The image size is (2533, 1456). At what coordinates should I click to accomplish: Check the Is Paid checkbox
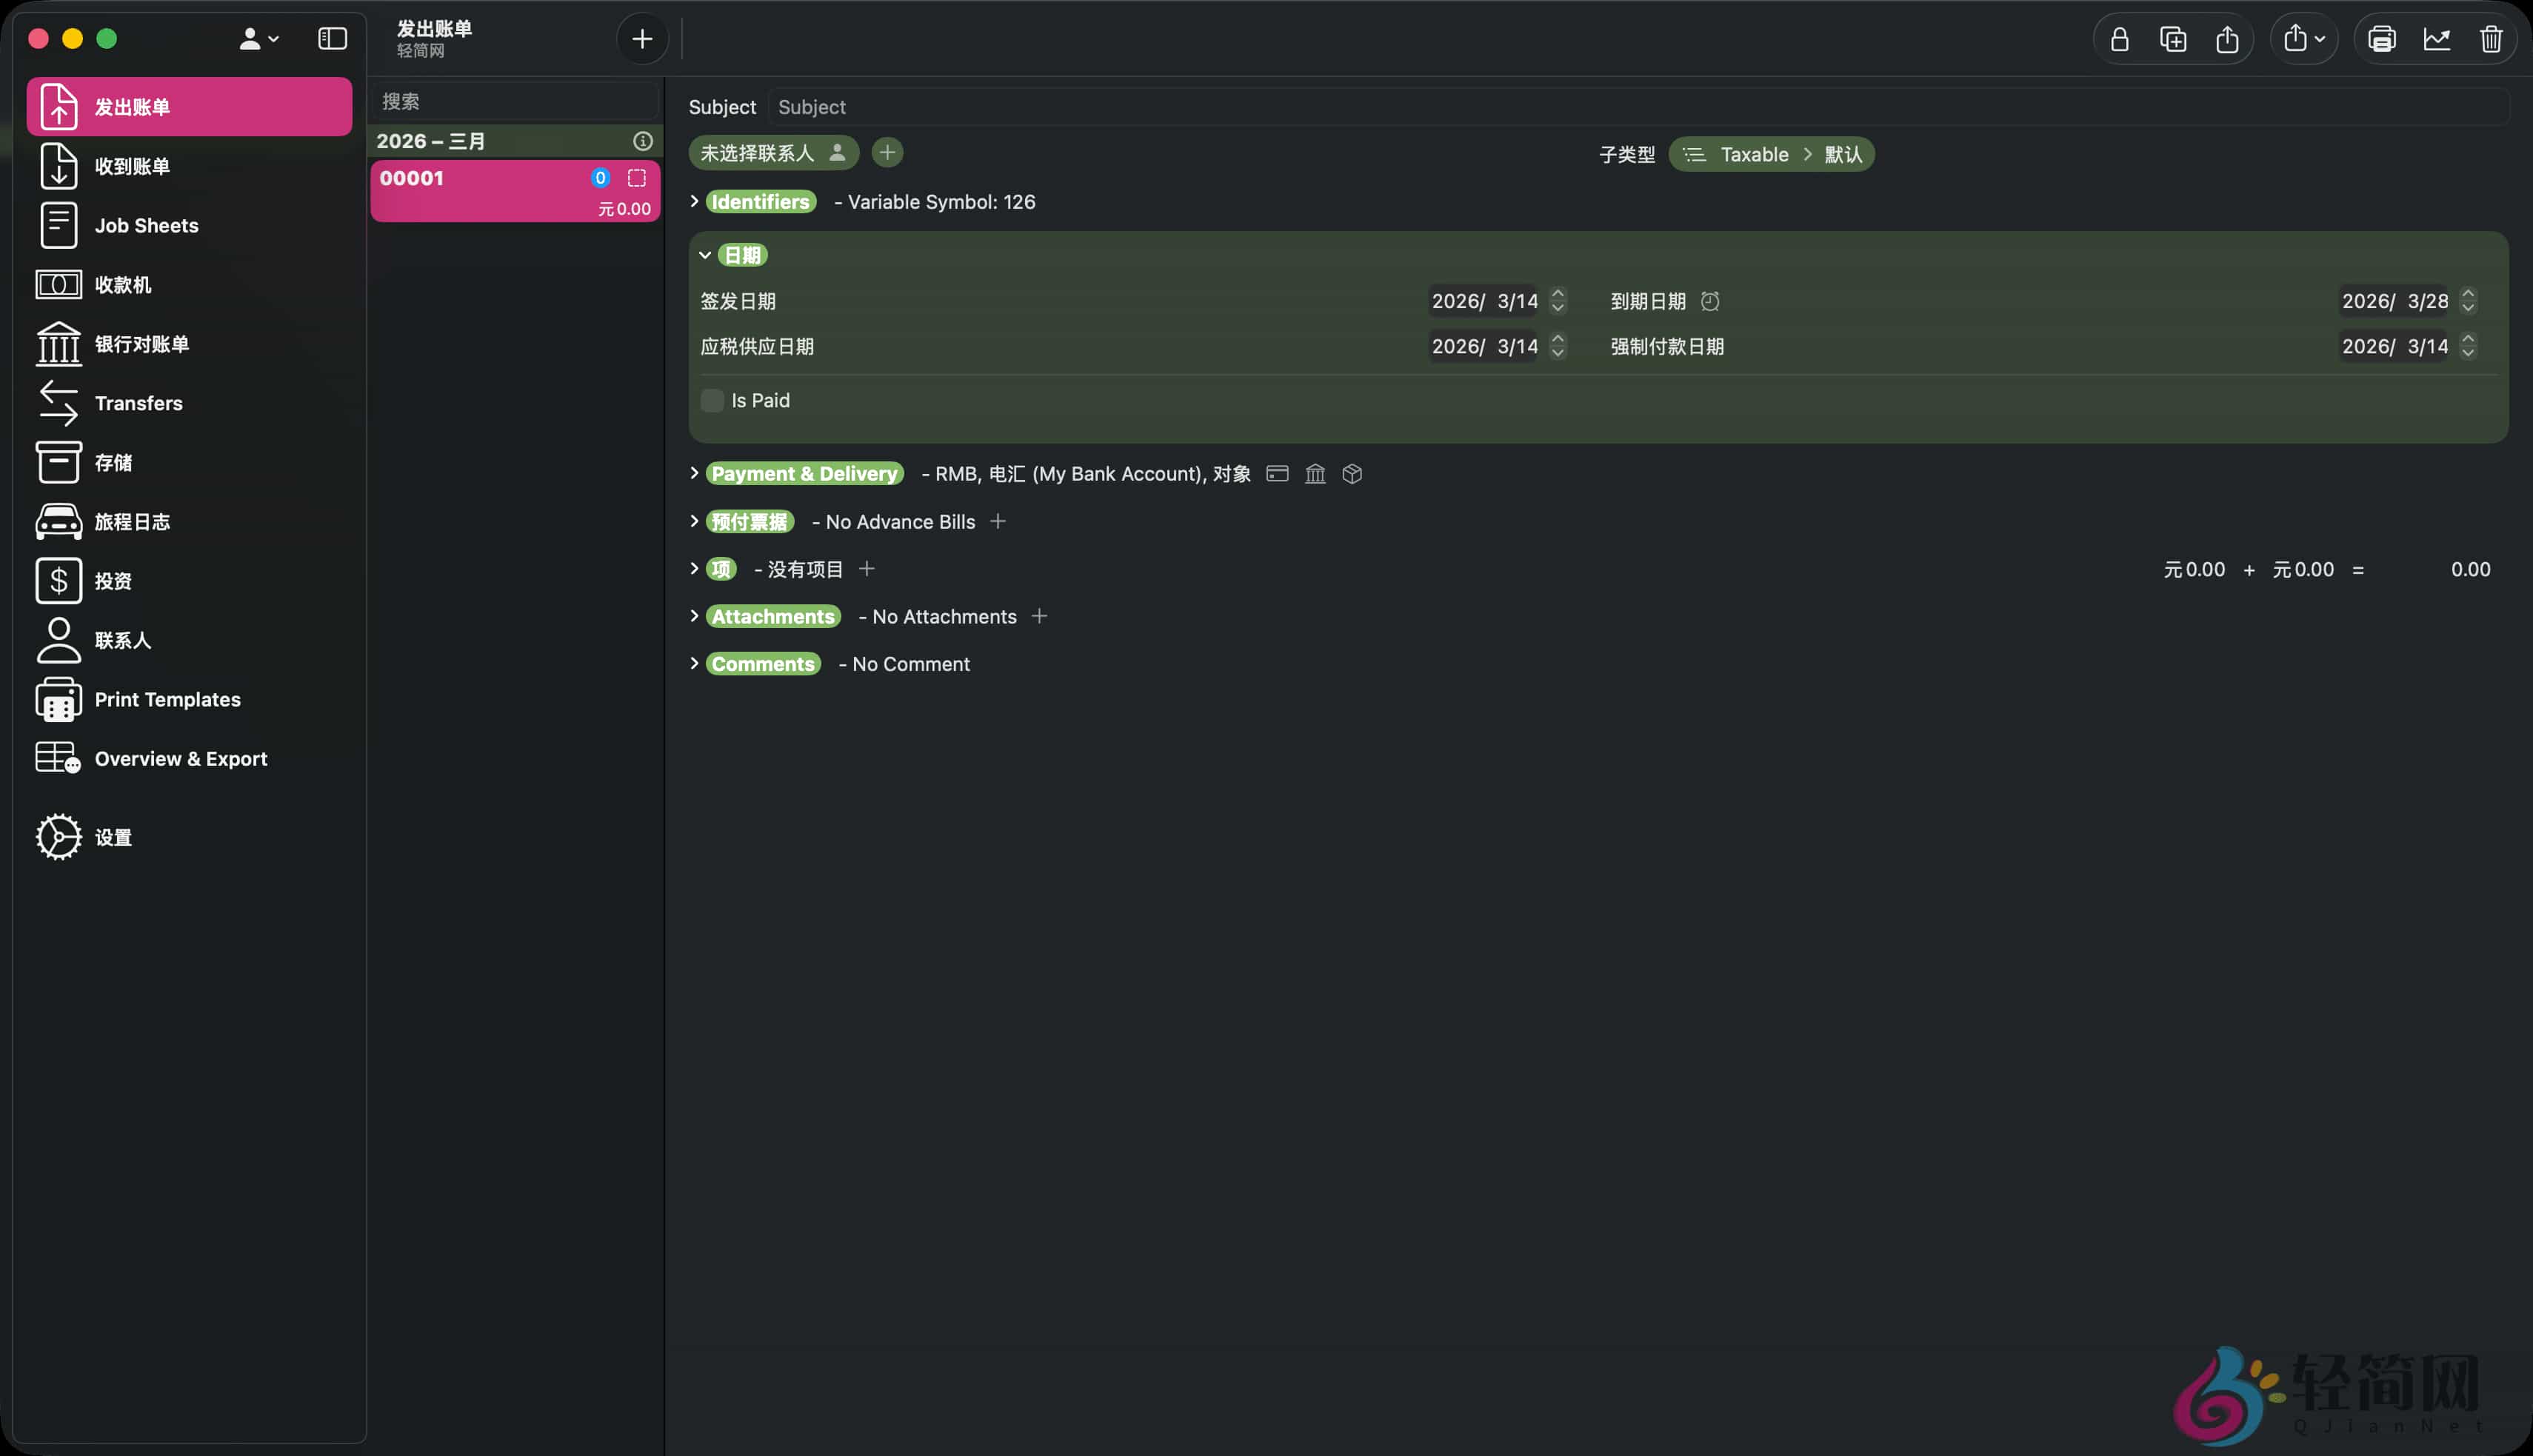pyautogui.click(x=712, y=401)
